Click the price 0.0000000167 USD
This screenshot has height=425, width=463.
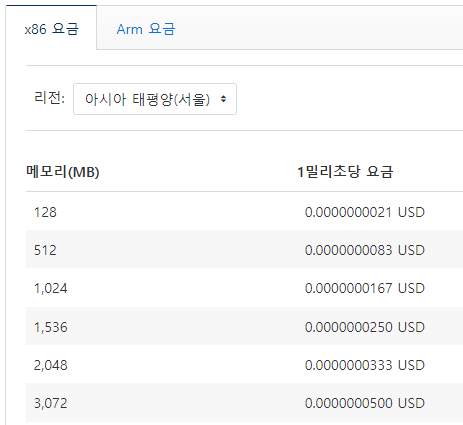(x=365, y=288)
